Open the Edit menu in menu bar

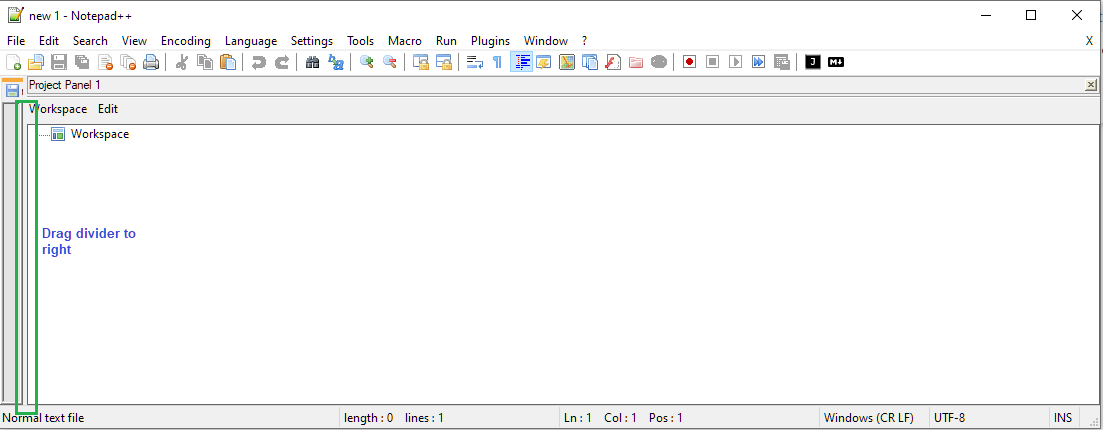(x=49, y=41)
